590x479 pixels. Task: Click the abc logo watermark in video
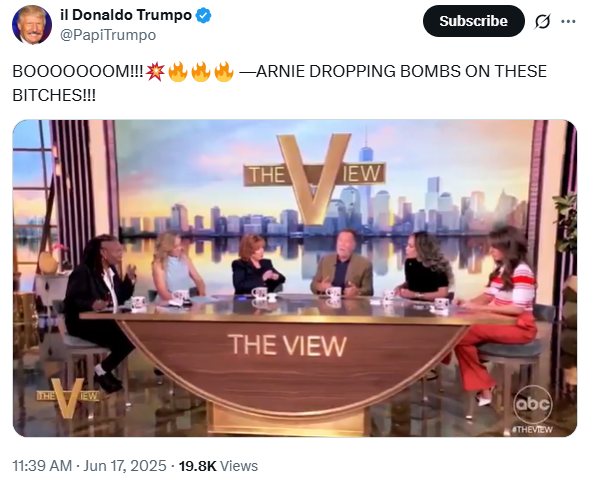pos(533,405)
